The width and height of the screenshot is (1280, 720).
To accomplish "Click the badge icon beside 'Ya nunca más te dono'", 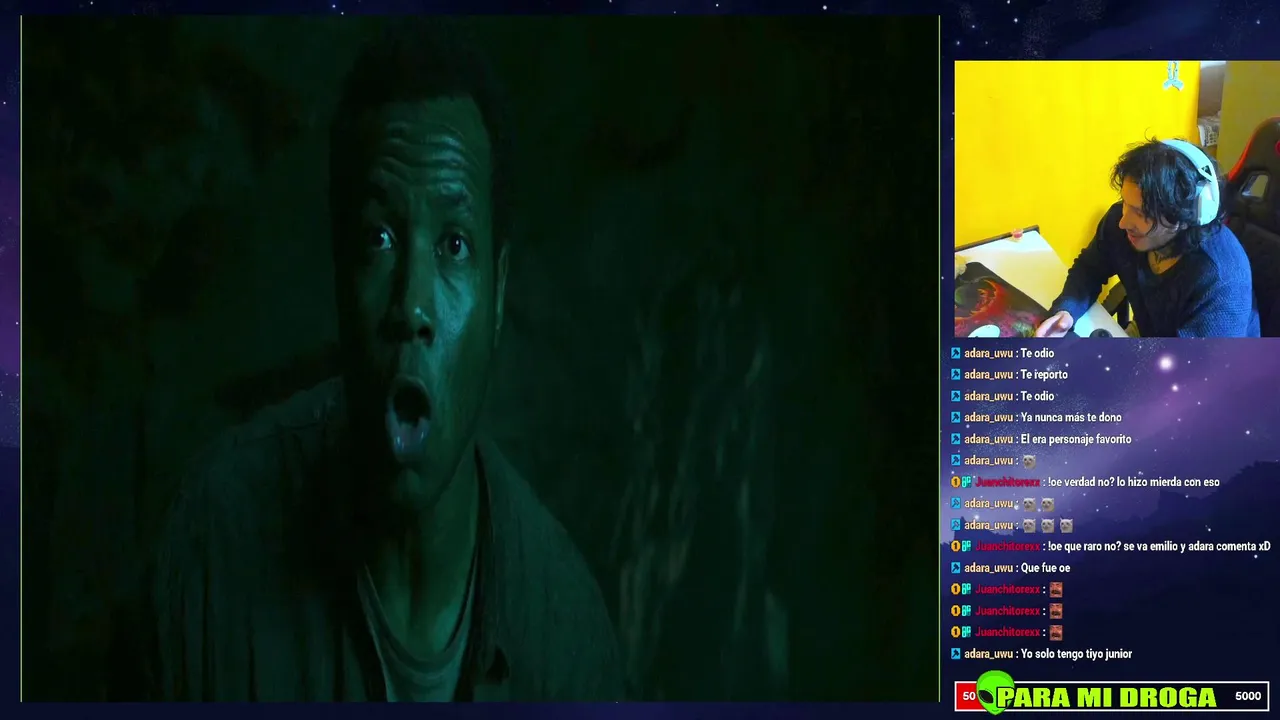I will [x=956, y=417].
